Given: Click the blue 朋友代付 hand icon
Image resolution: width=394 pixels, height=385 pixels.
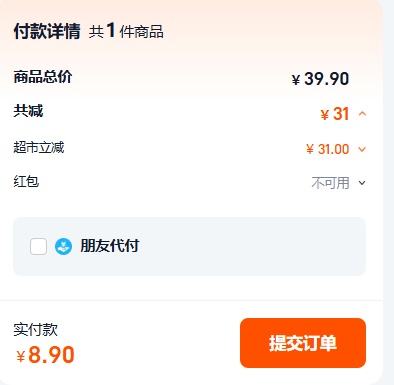Looking at the screenshot, I should pos(63,247).
